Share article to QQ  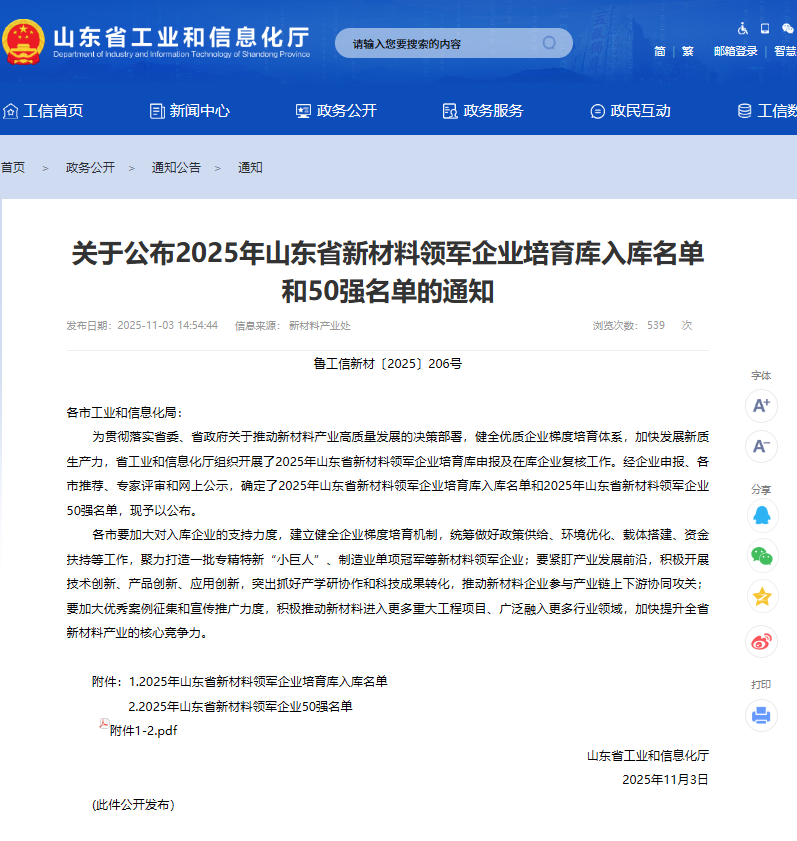761,516
